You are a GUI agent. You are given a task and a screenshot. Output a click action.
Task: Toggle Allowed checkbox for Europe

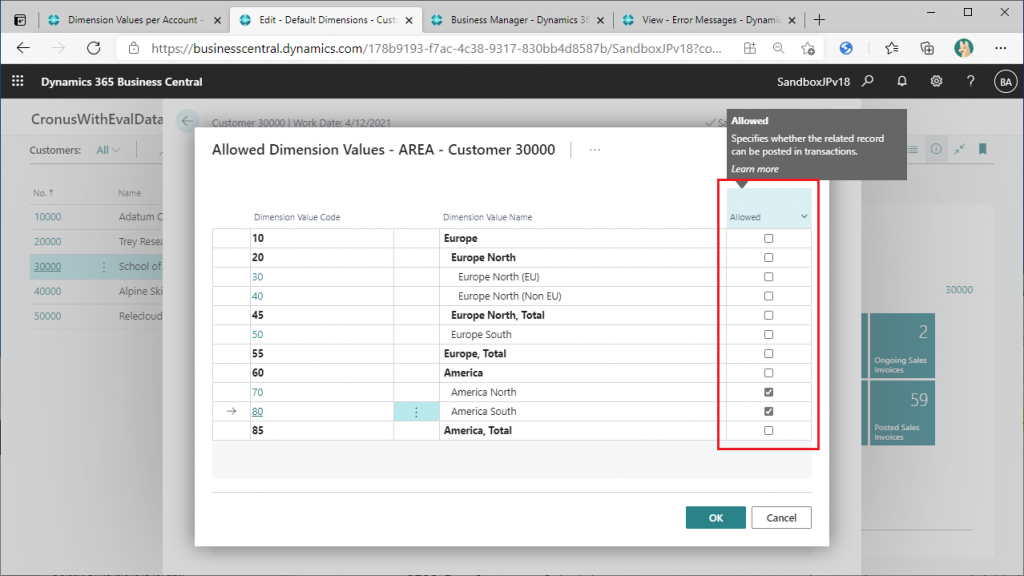click(769, 238)
